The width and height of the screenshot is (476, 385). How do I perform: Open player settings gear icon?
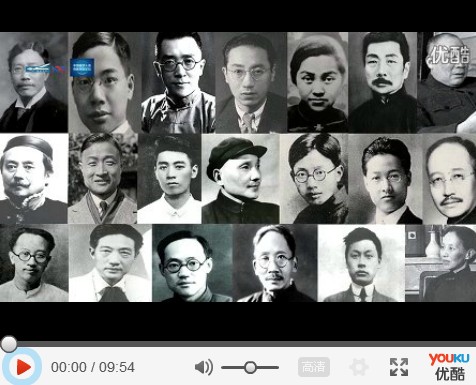click(x=359, y=367)
